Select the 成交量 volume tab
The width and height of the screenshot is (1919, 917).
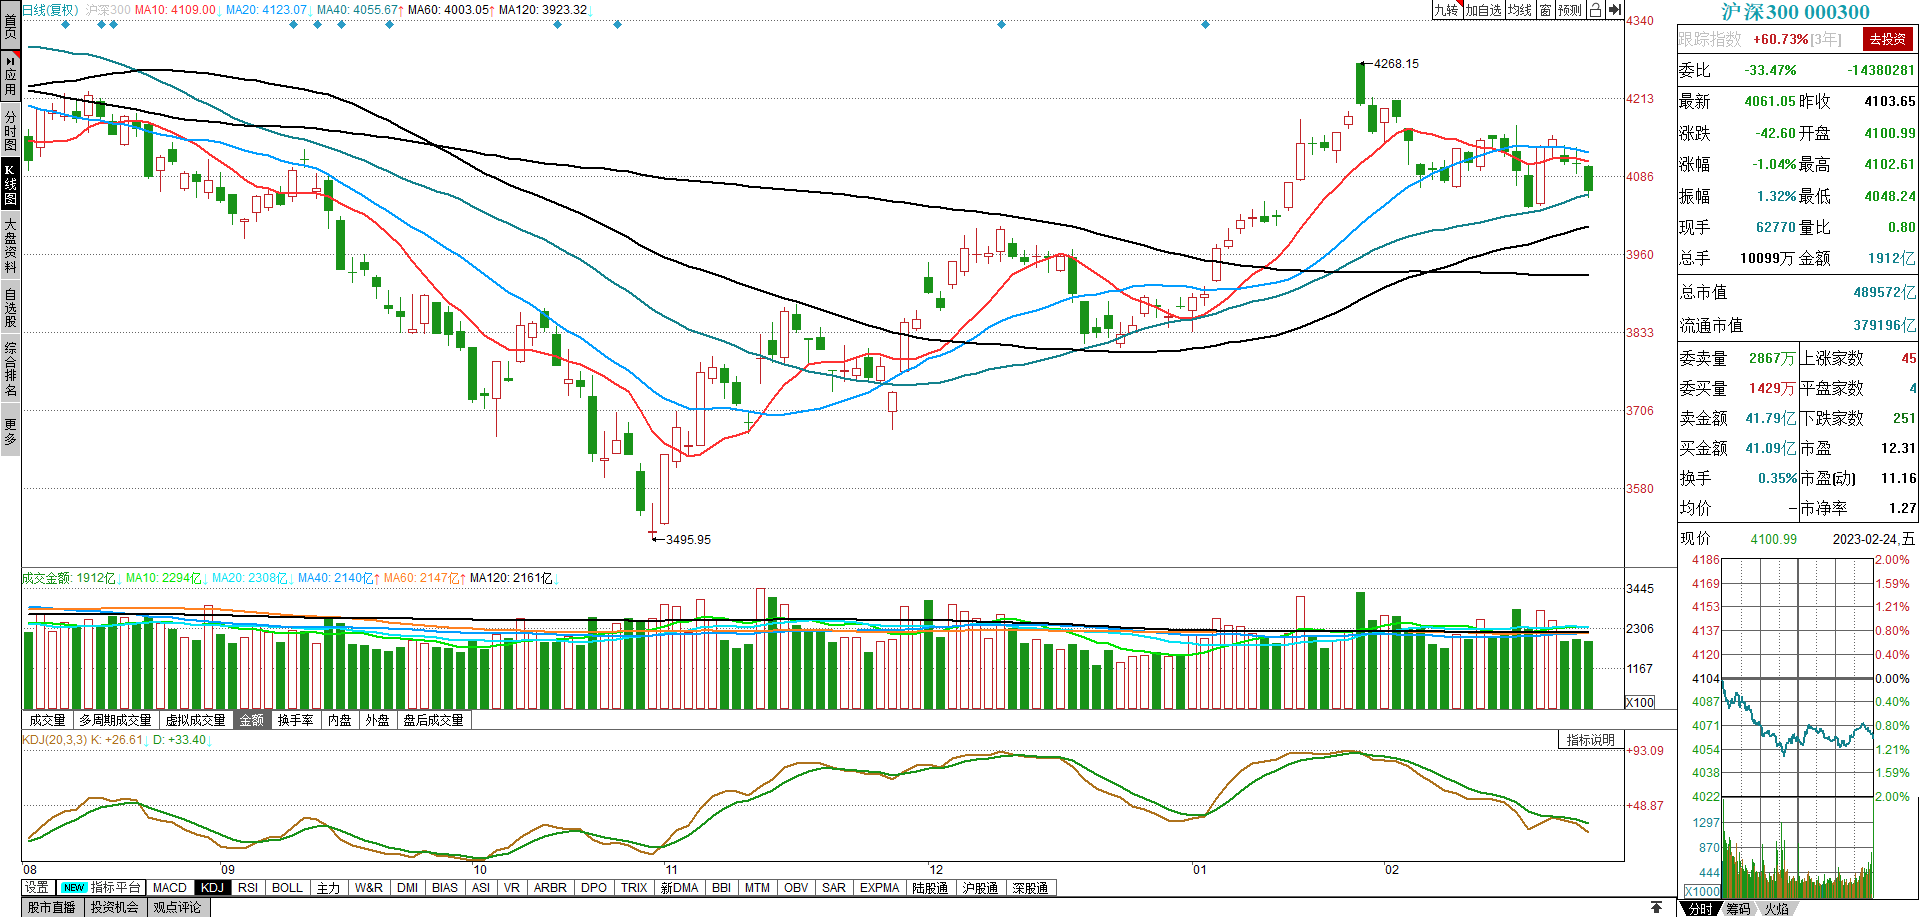[47, 720]
